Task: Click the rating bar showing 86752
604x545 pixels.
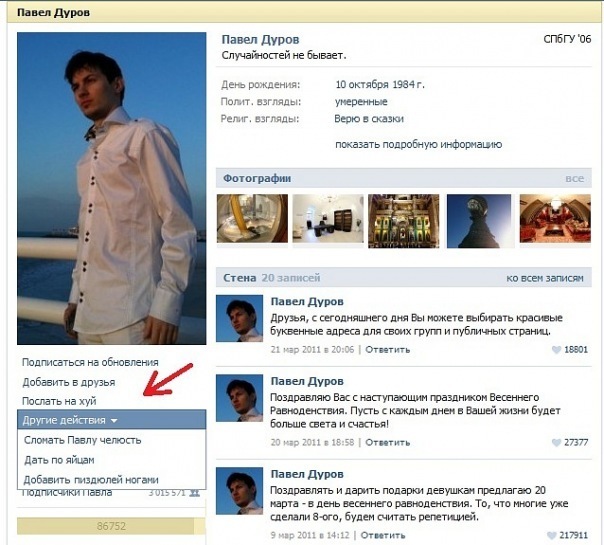Action: (111, 524)
